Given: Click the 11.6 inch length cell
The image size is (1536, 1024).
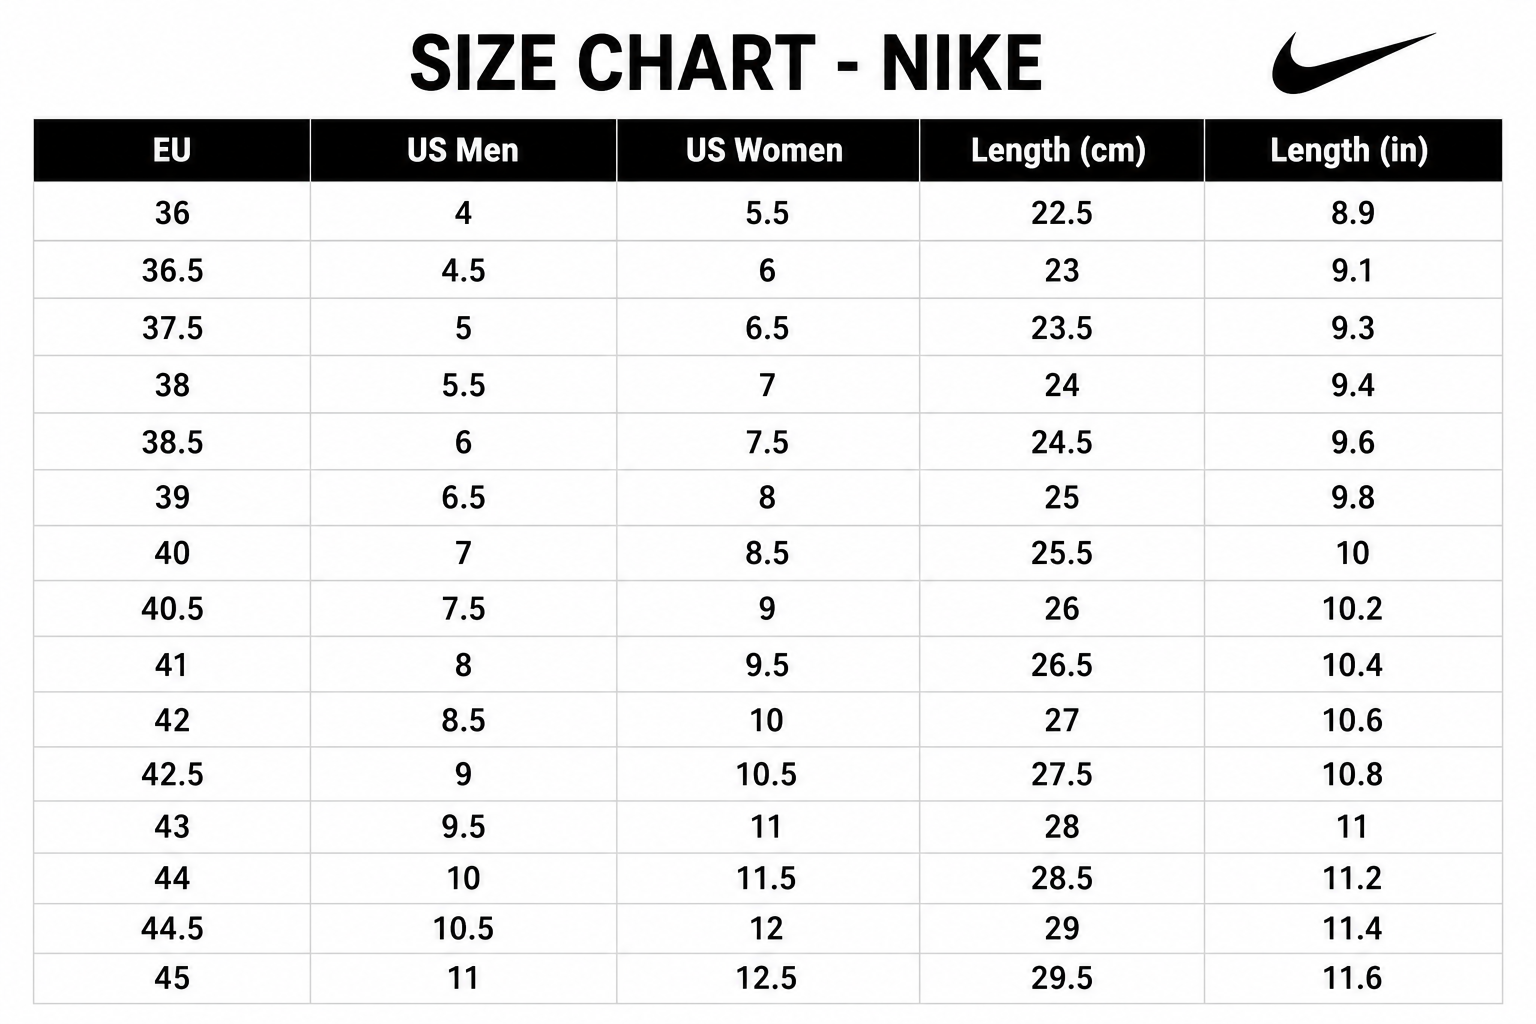Looking at the screenshot, I should click(x=1353, y=978).
